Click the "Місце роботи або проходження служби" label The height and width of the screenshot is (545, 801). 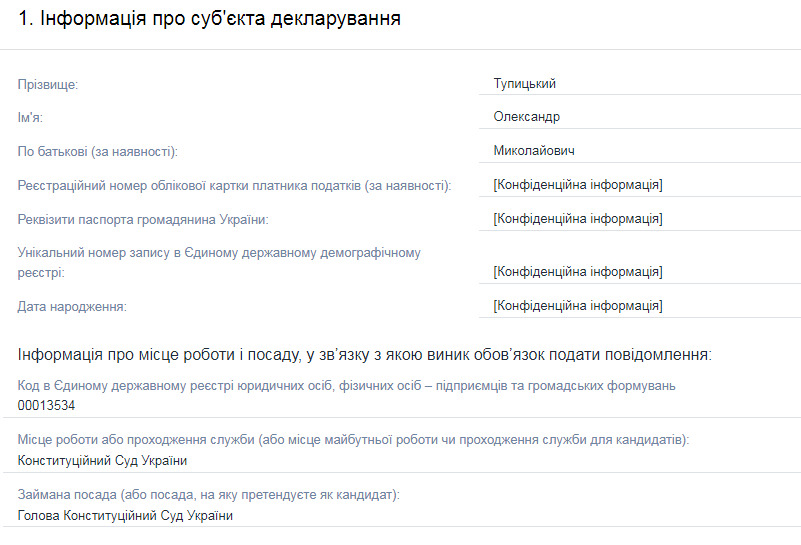click(x=353, y=440)
